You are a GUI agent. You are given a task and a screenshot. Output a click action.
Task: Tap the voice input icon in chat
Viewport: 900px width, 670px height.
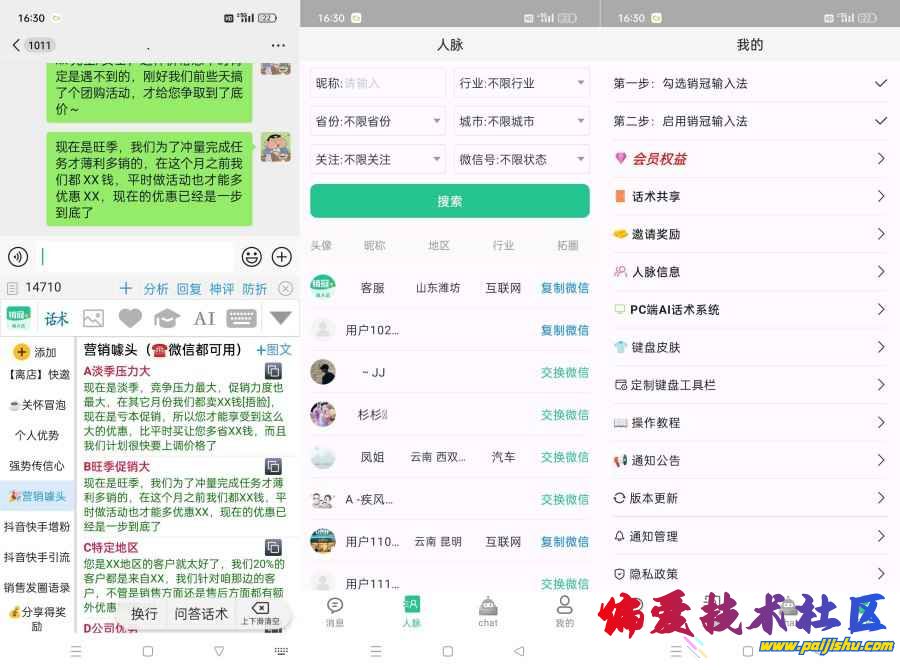17,257
